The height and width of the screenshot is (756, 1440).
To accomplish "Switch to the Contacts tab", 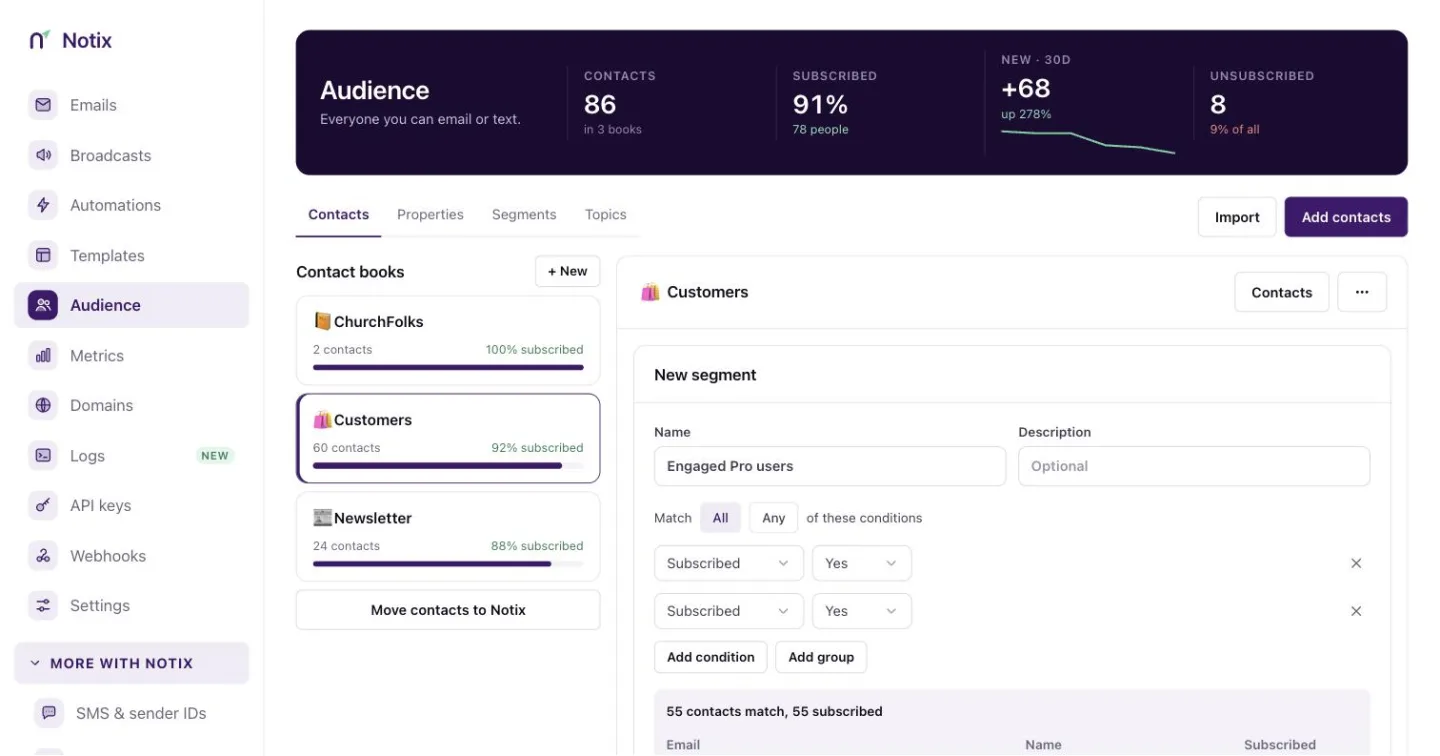I will (x=338, y=215).
